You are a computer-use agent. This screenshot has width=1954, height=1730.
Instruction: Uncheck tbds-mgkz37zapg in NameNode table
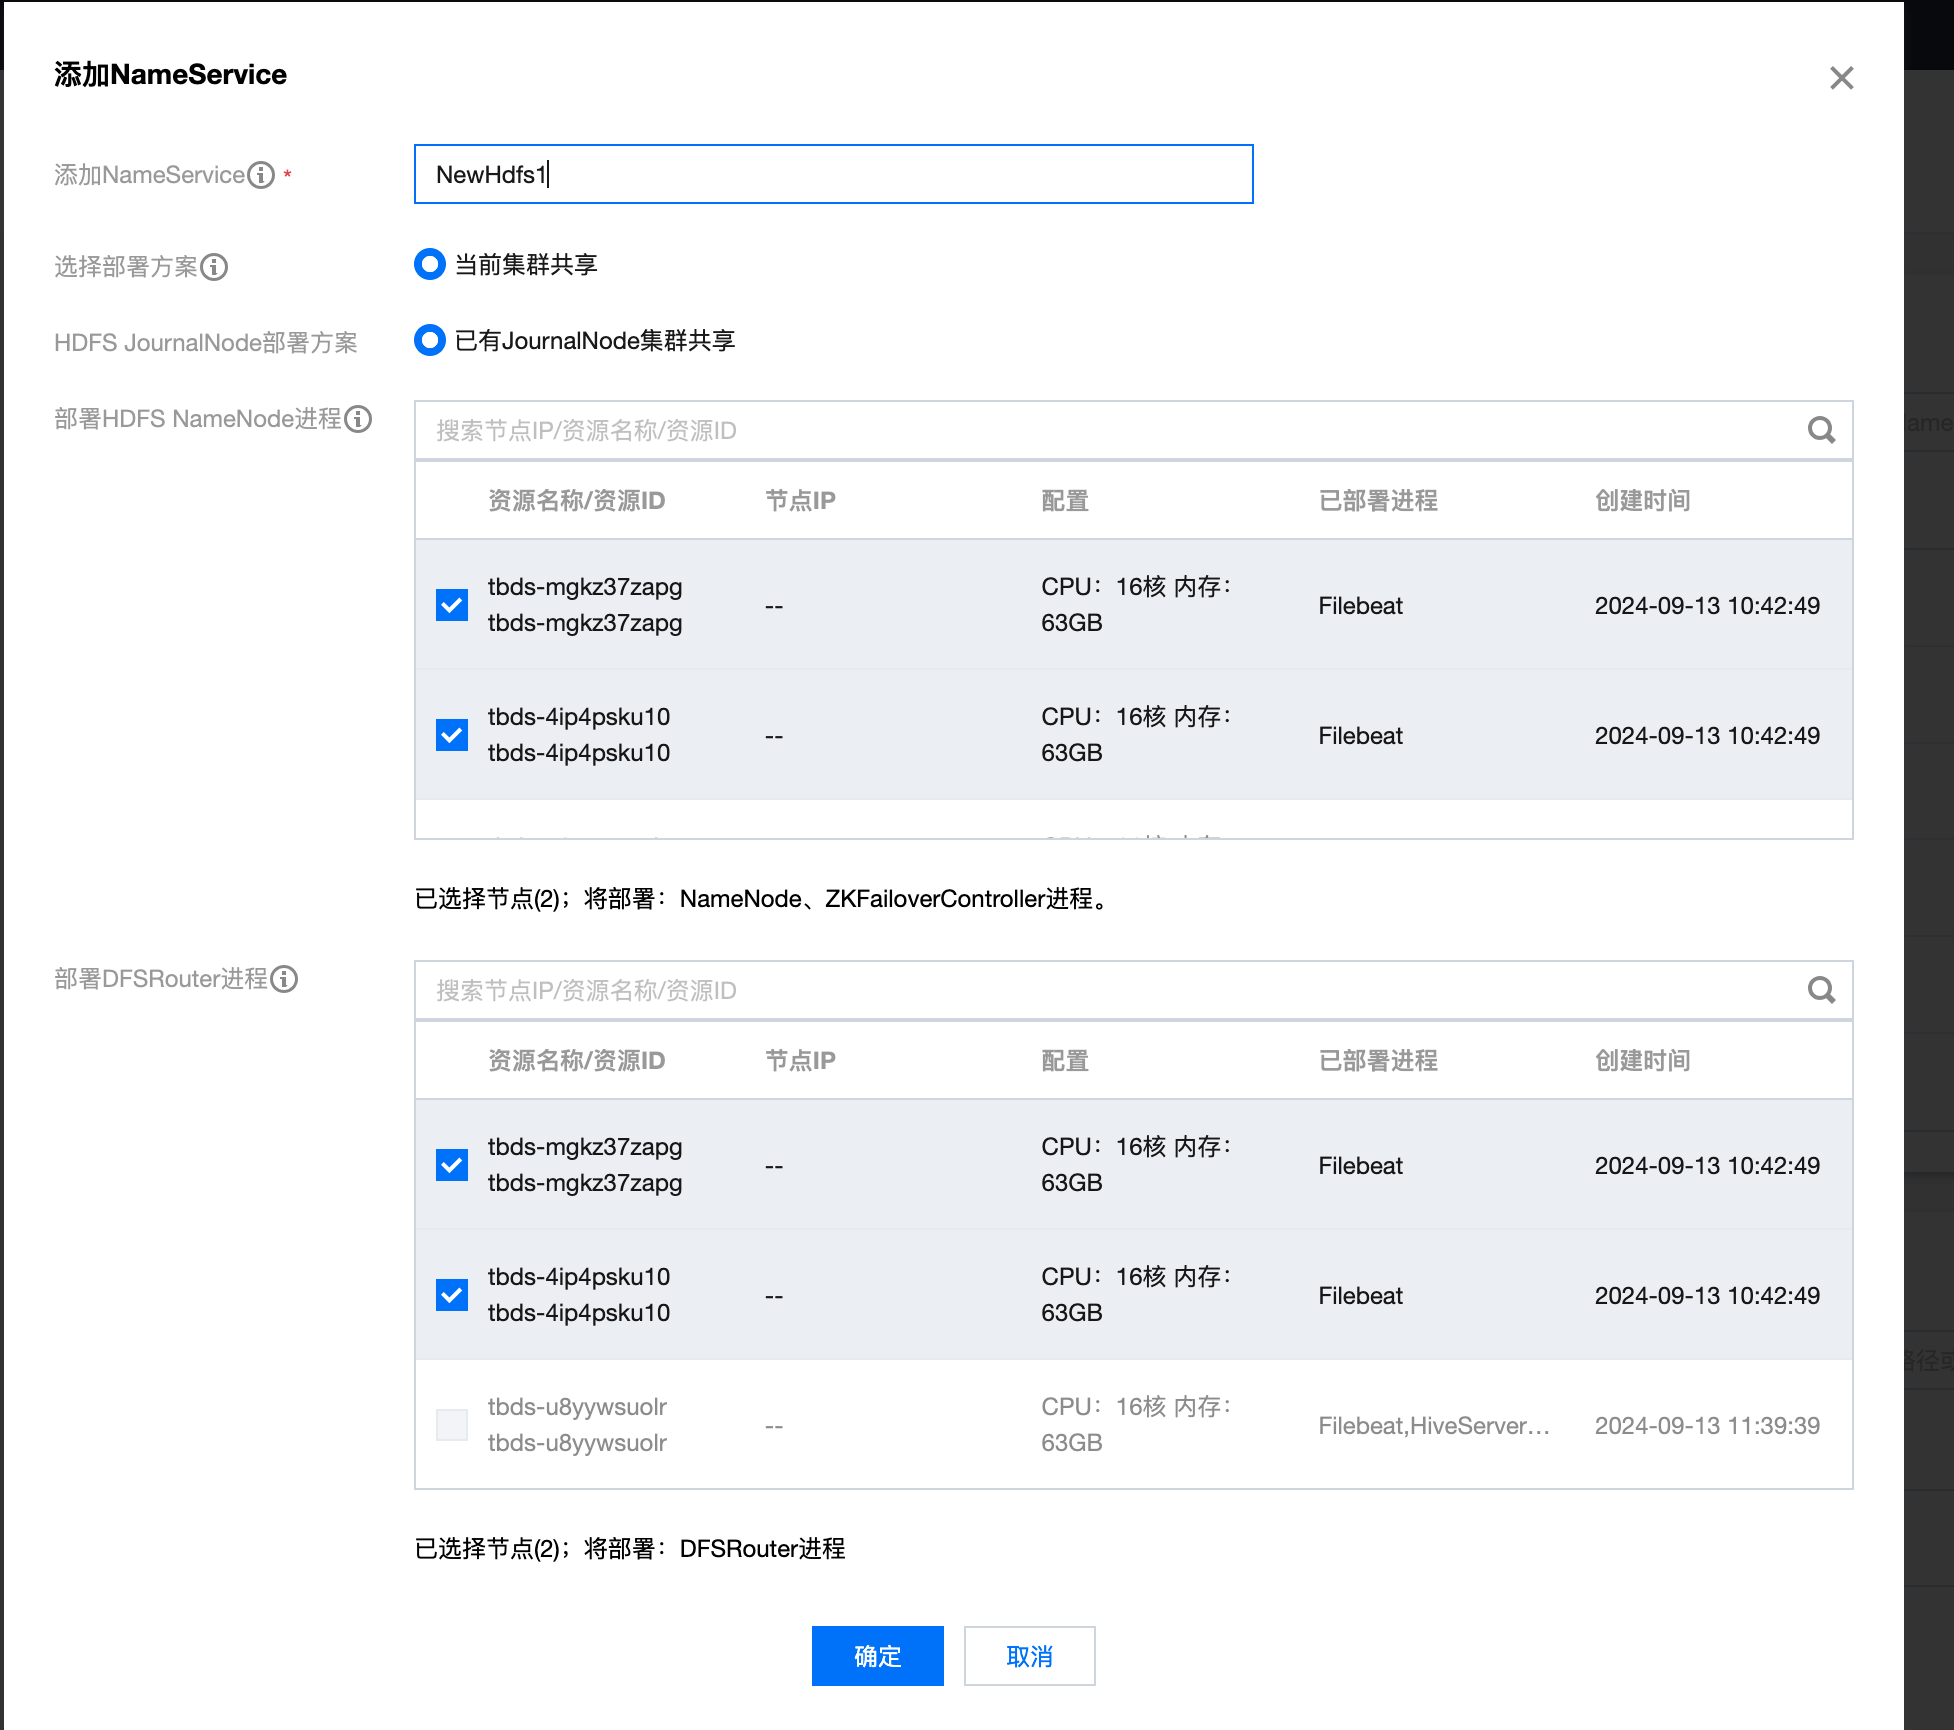coord(452,605)
